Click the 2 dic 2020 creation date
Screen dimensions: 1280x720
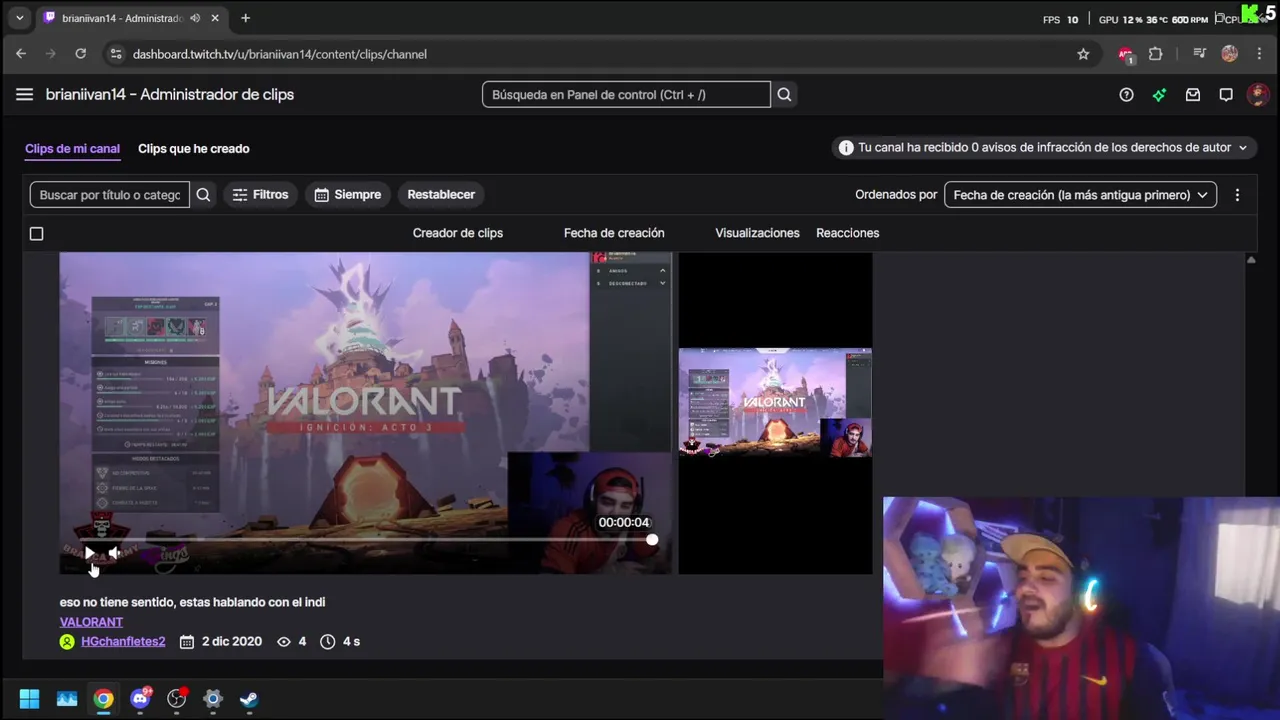[231, 642]
